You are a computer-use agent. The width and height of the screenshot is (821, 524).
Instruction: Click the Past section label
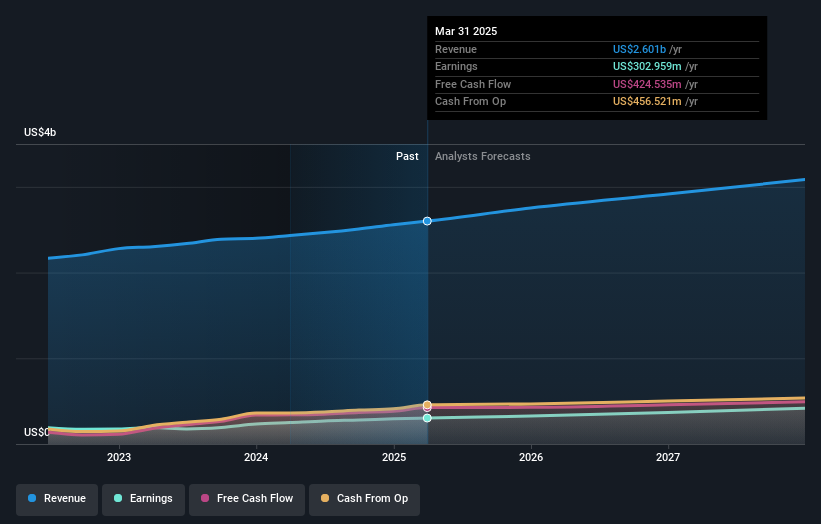tap(407, 157)
